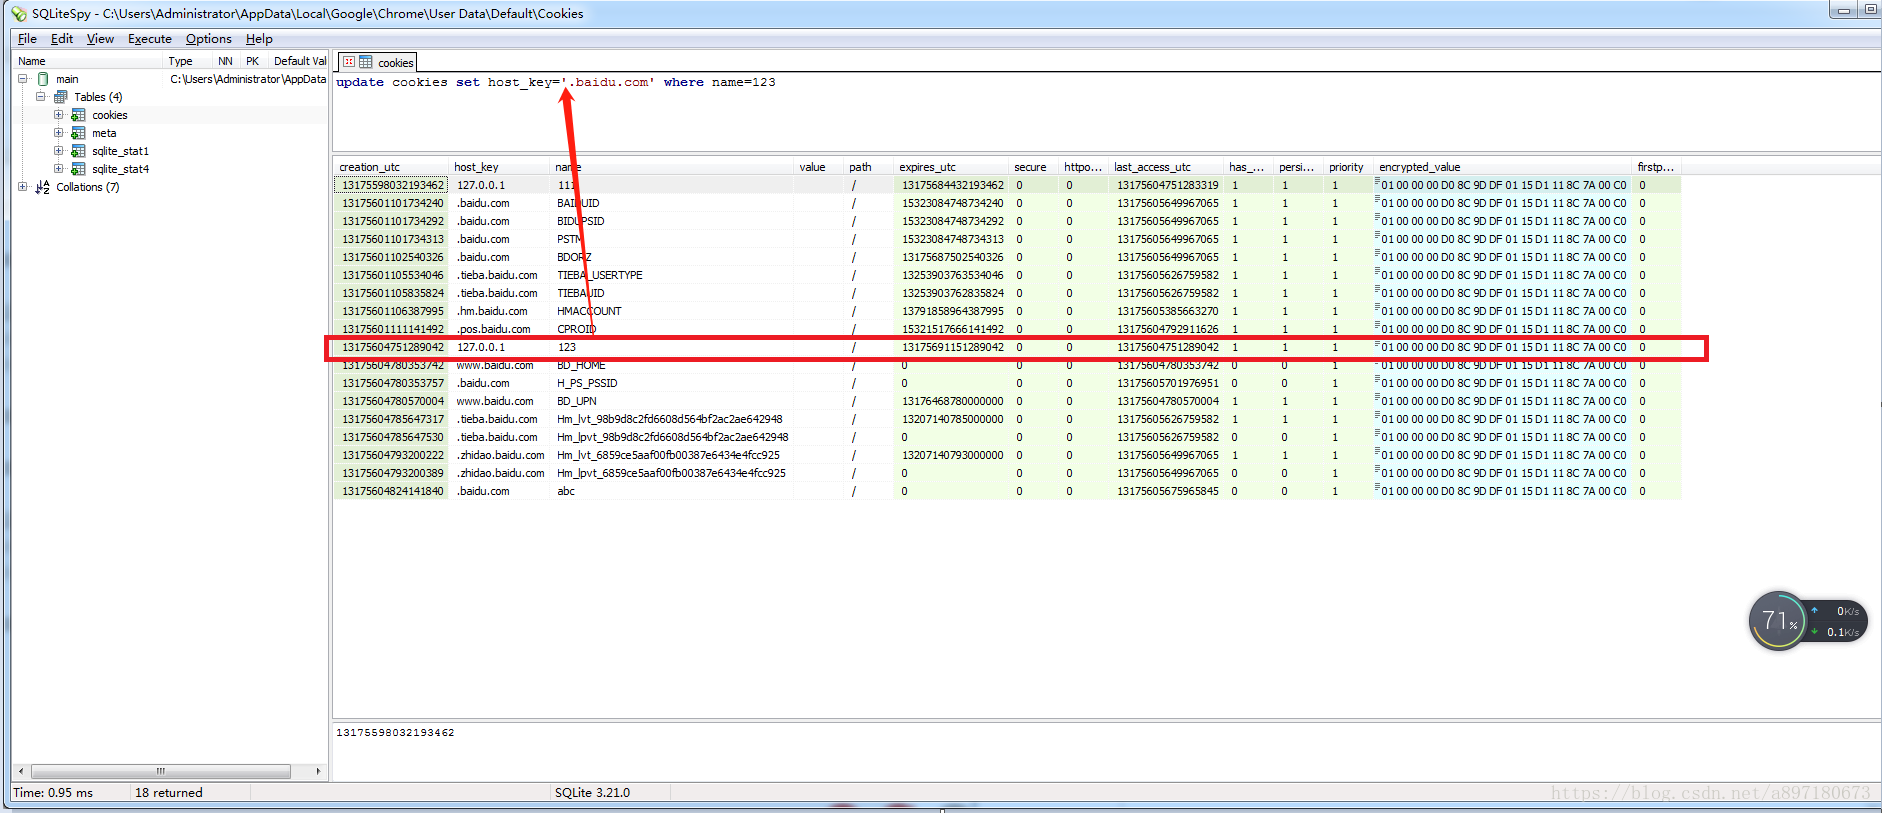
Task: Switch to the cookies tab
Action: coord(377,62)
